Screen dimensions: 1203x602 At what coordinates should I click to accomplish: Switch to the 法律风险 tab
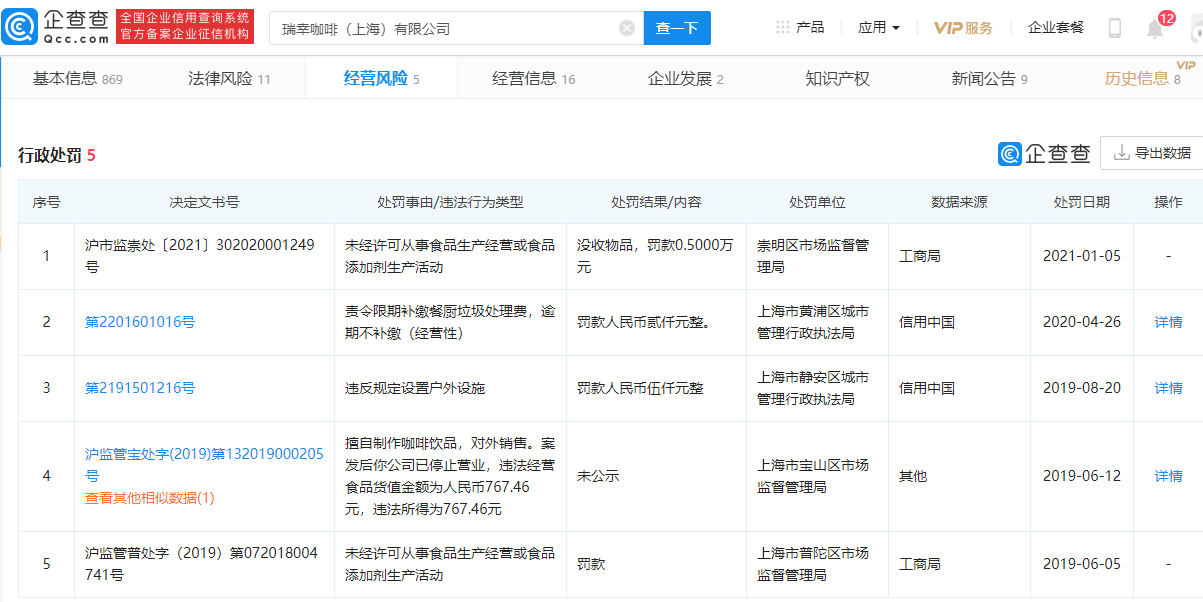coord(229,78)
